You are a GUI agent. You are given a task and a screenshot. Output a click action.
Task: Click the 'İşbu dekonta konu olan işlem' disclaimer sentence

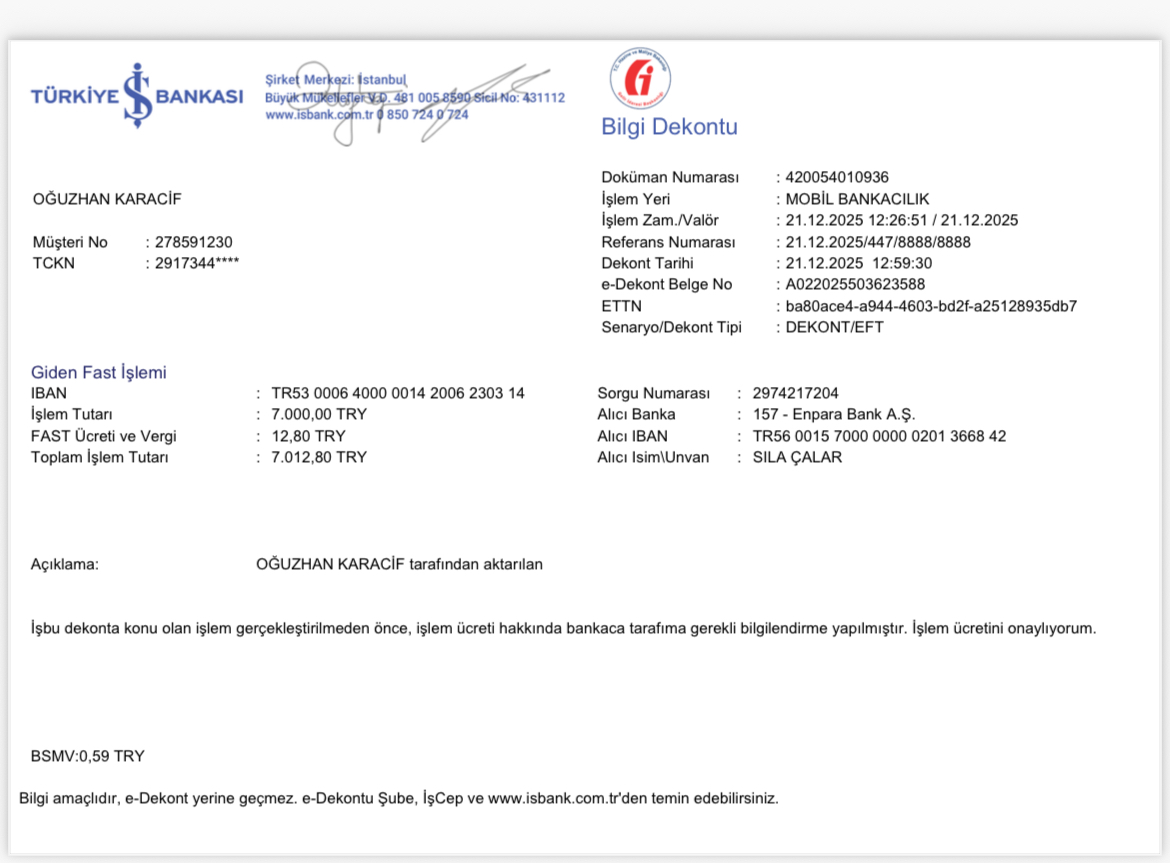click(563, 629)
